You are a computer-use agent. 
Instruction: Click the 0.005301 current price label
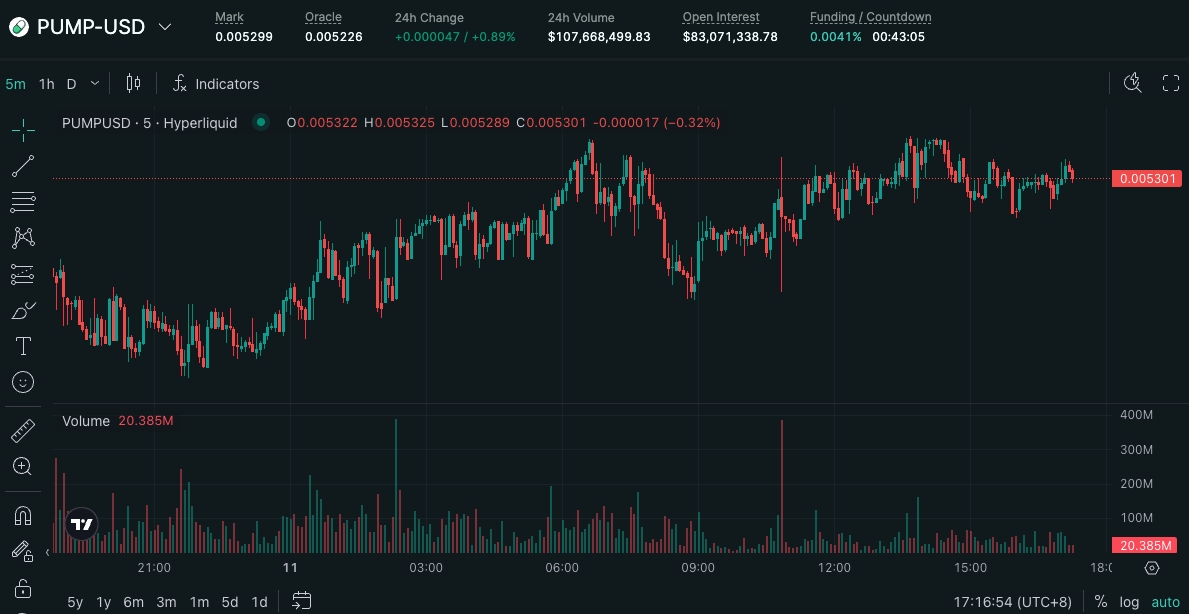tap(1147, 179)
